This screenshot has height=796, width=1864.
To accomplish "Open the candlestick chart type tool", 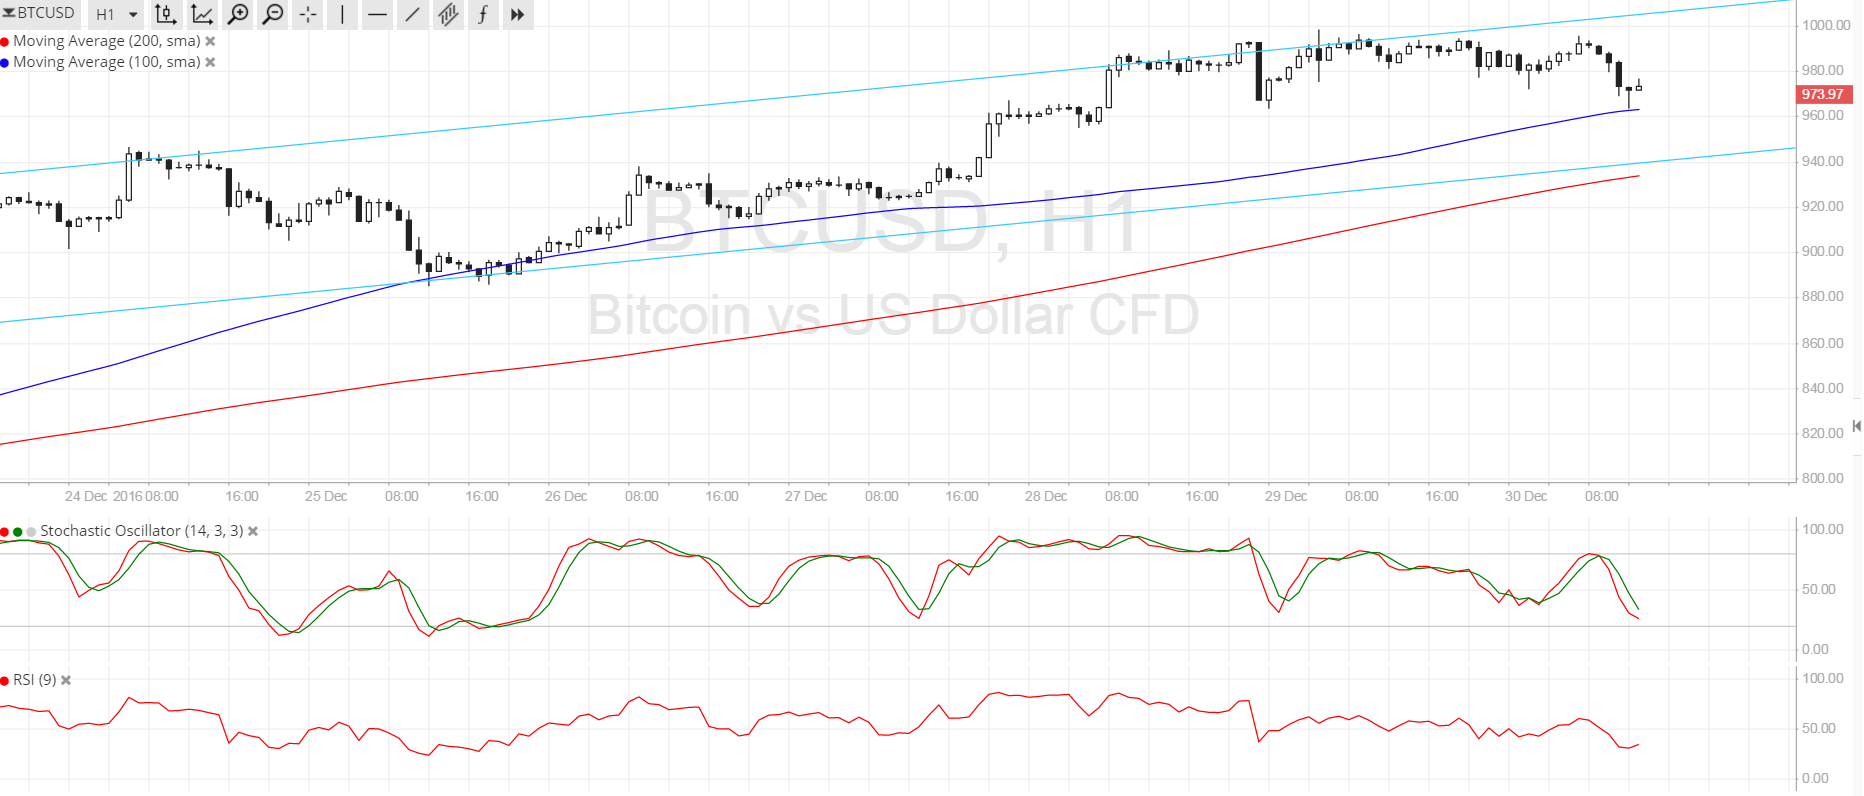I will point(166,14).
